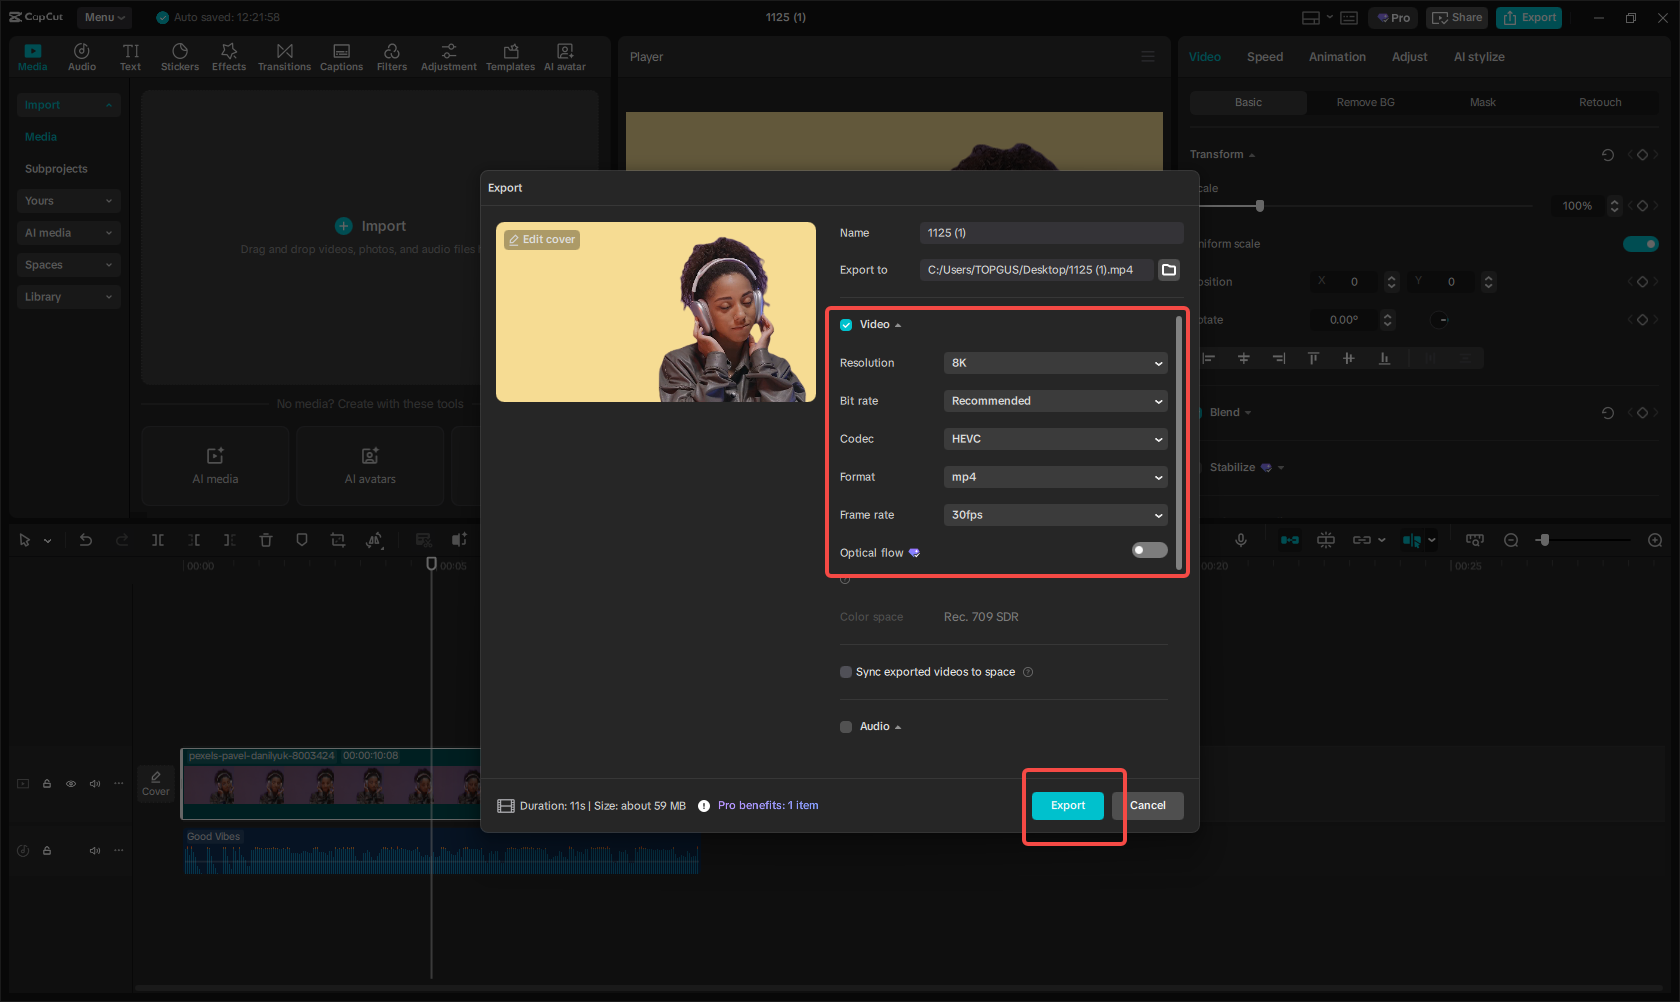Open the AI avatar tool

click(x=564, y=56)
